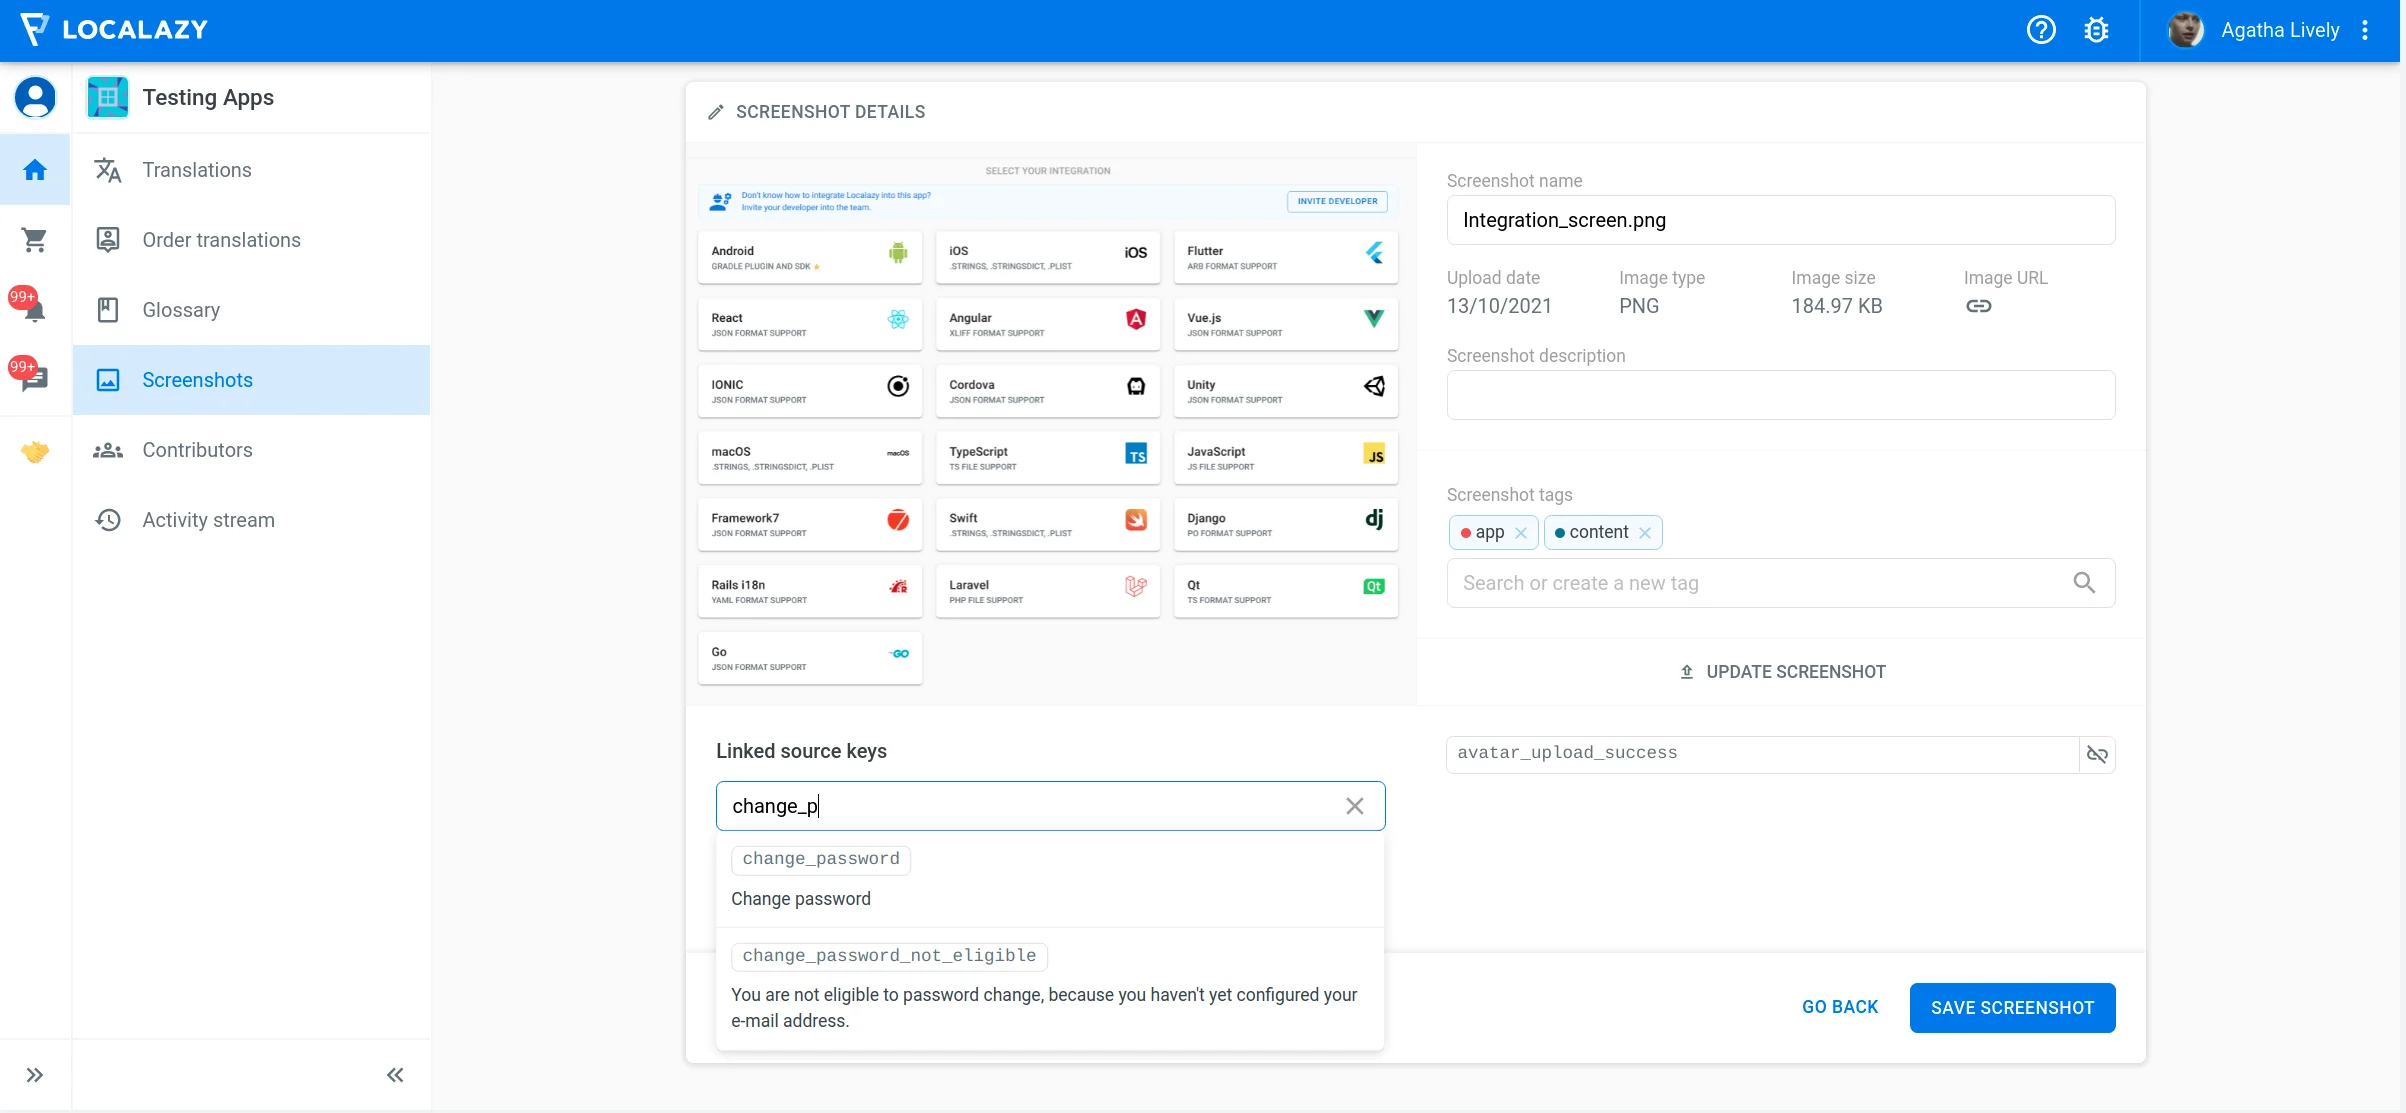Click the pencil icon next to Screenshot Details
The width and height of the screenshot is (2406, 1113).
point(715,111)
